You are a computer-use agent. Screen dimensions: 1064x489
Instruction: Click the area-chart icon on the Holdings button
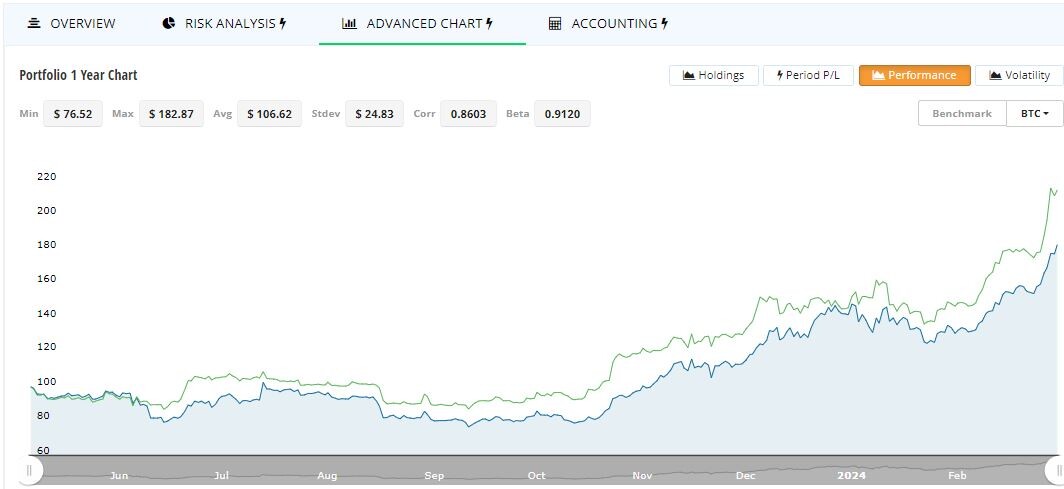click(x=688, y=75)
